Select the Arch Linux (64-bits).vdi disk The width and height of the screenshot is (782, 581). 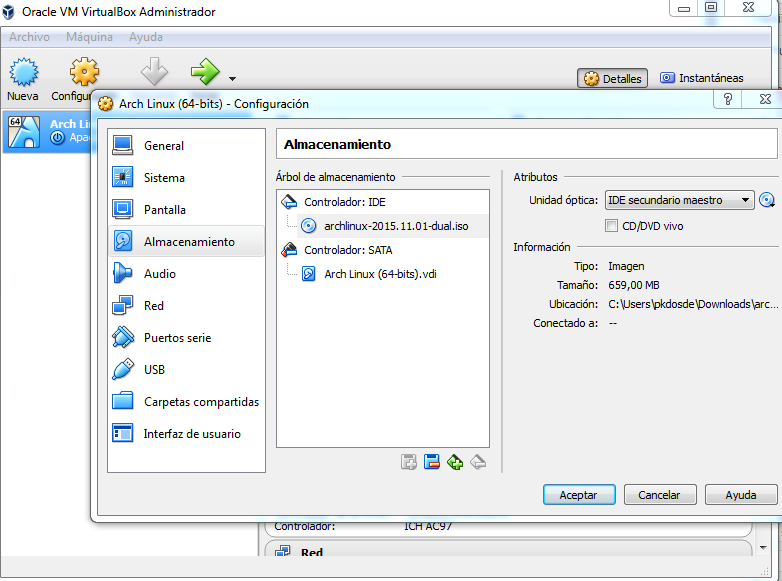tap(380, 274)
